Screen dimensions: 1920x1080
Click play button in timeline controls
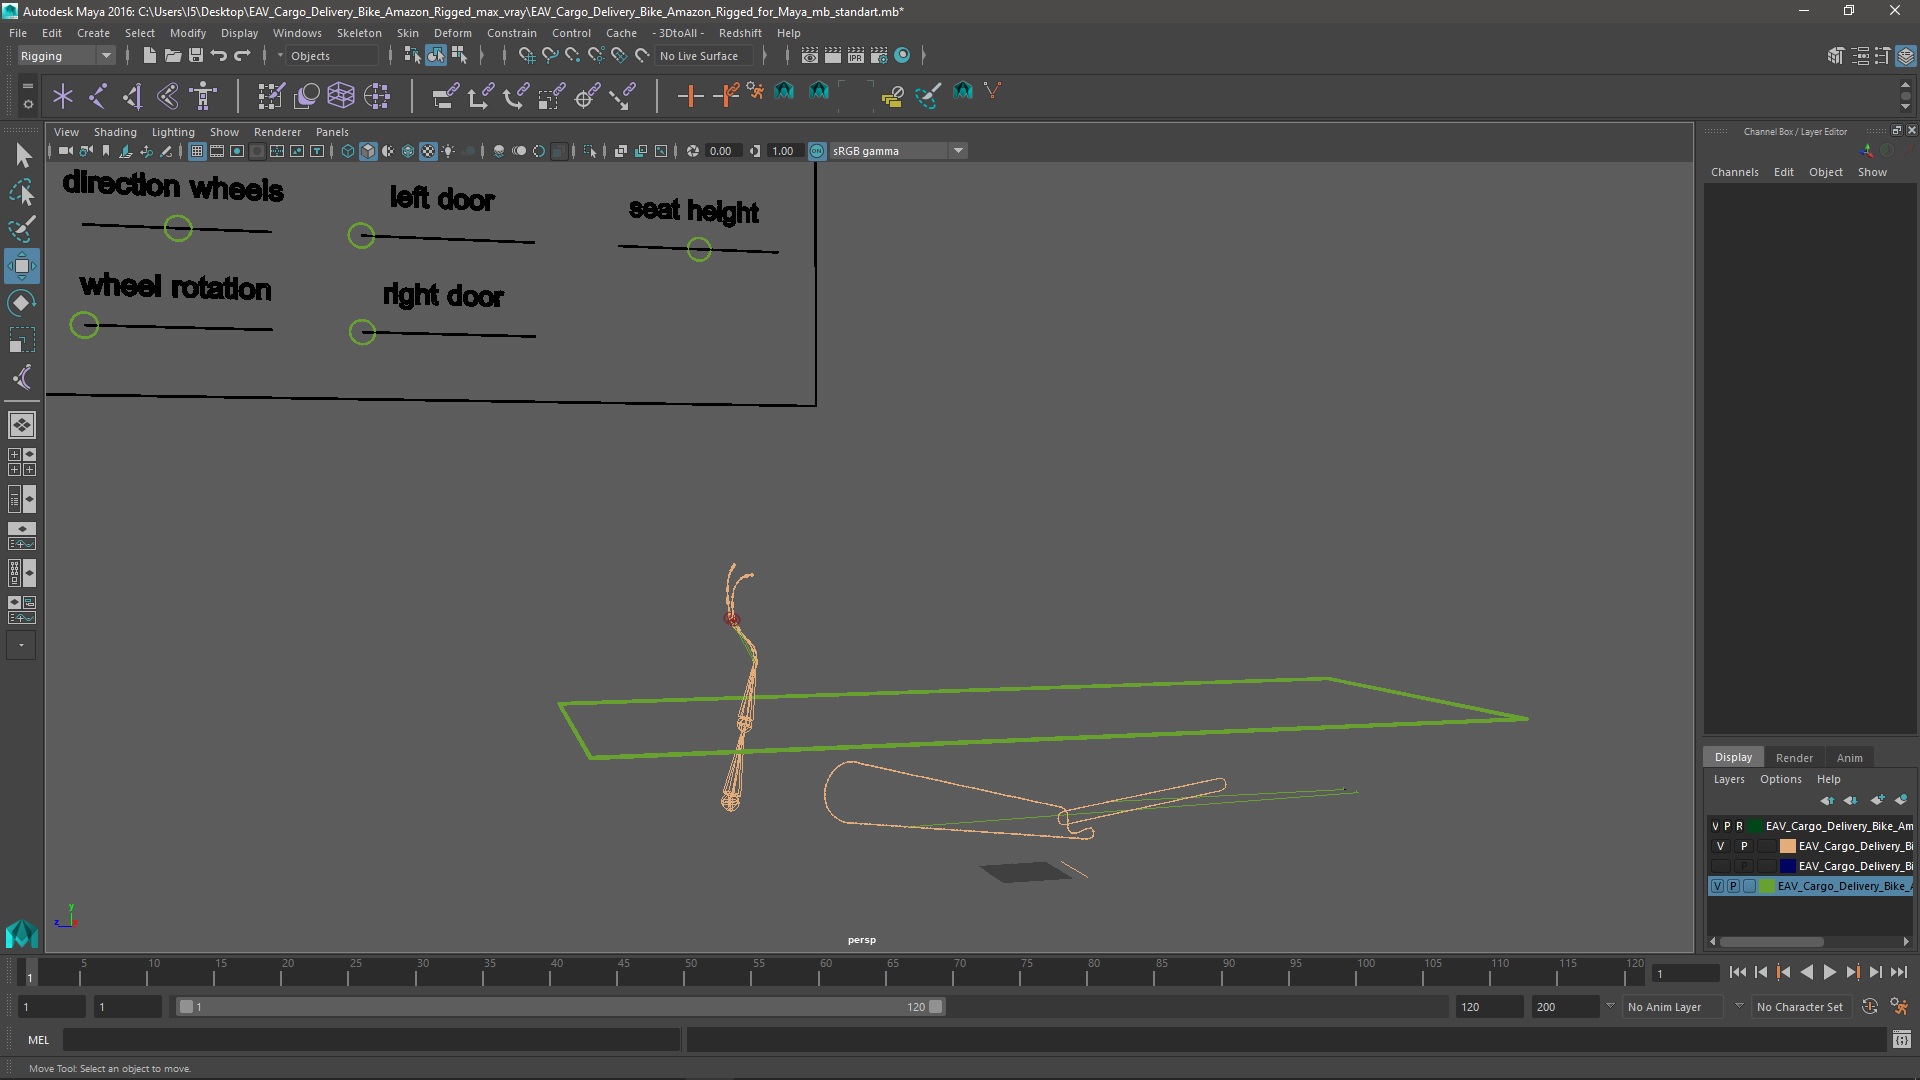pyautogui.click(x=1826, y=973)
